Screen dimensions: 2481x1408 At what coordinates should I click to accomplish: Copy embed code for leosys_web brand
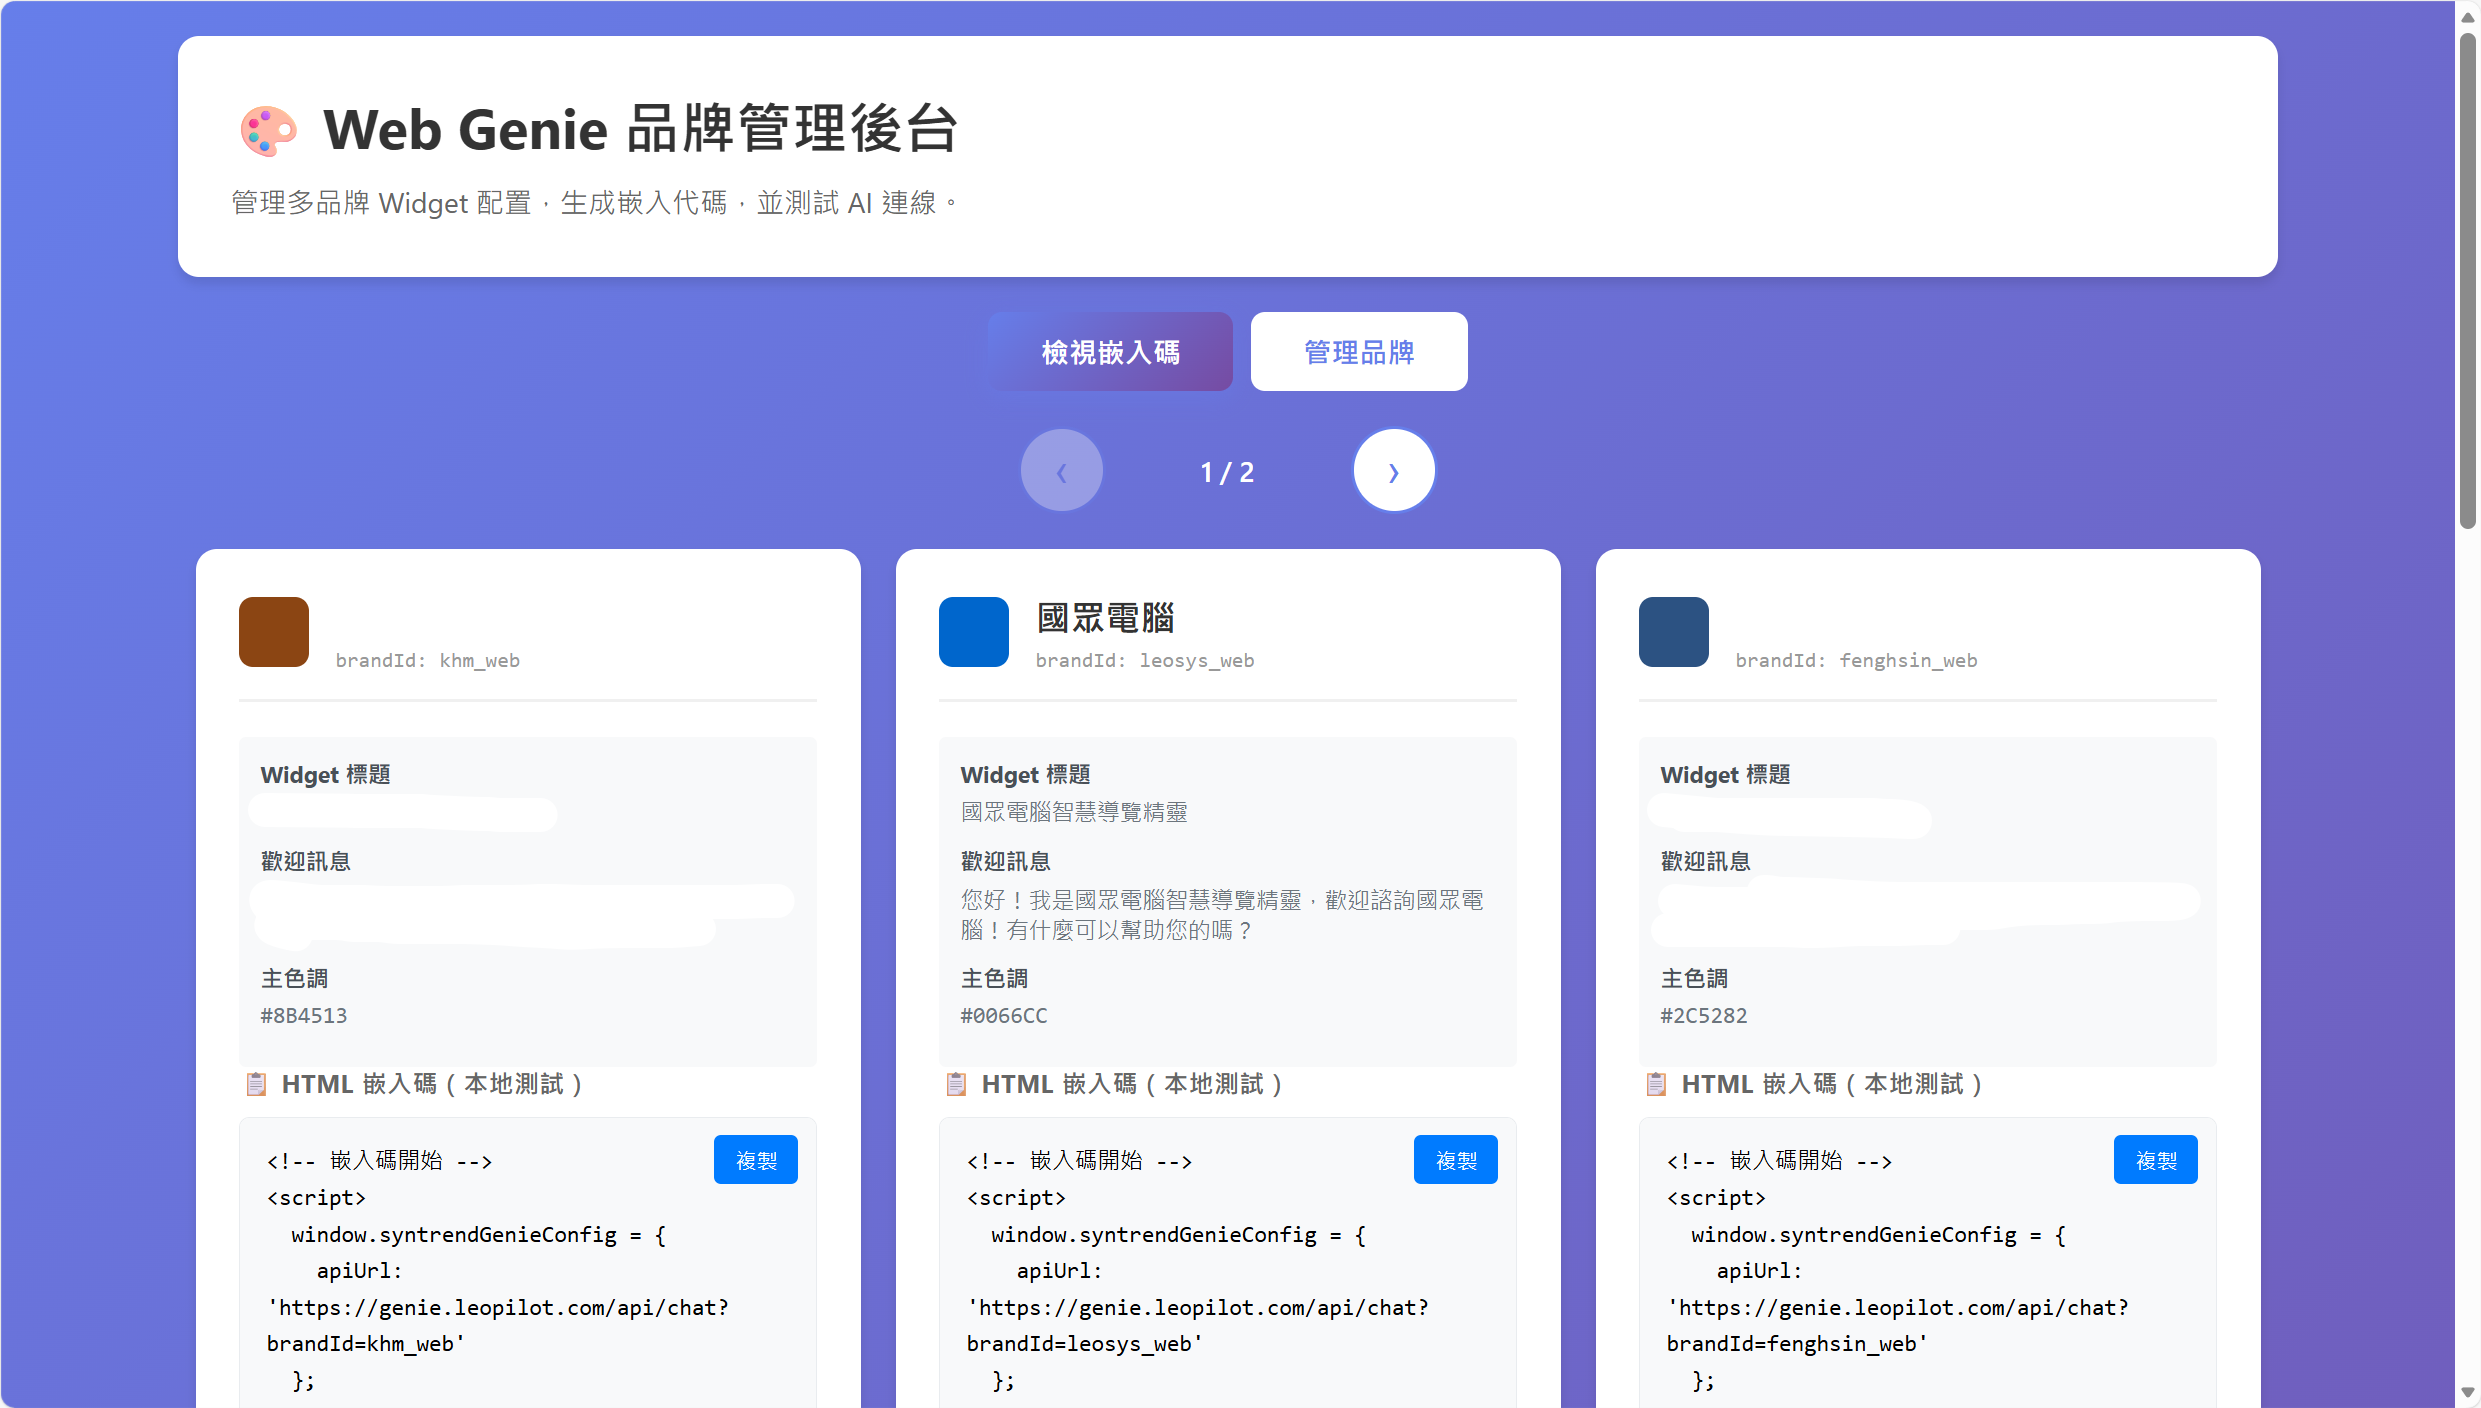coord(1455,1159)
